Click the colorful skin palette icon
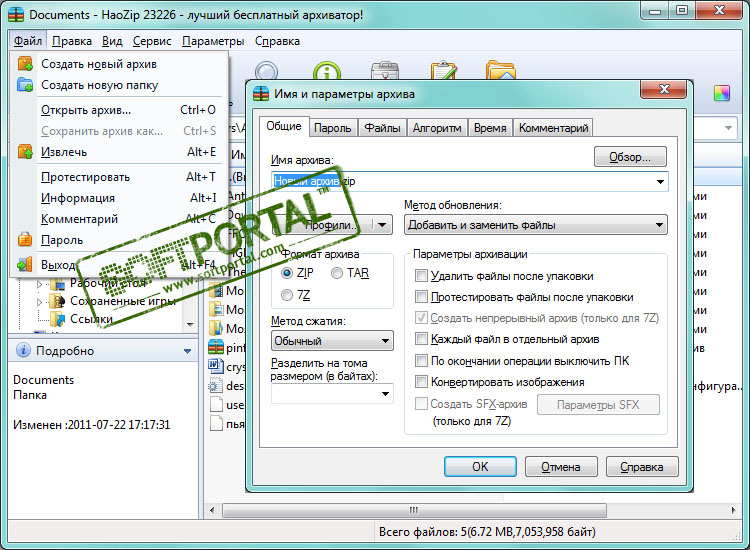The height and width of the screenshot is (550, 750). point(722,93)
